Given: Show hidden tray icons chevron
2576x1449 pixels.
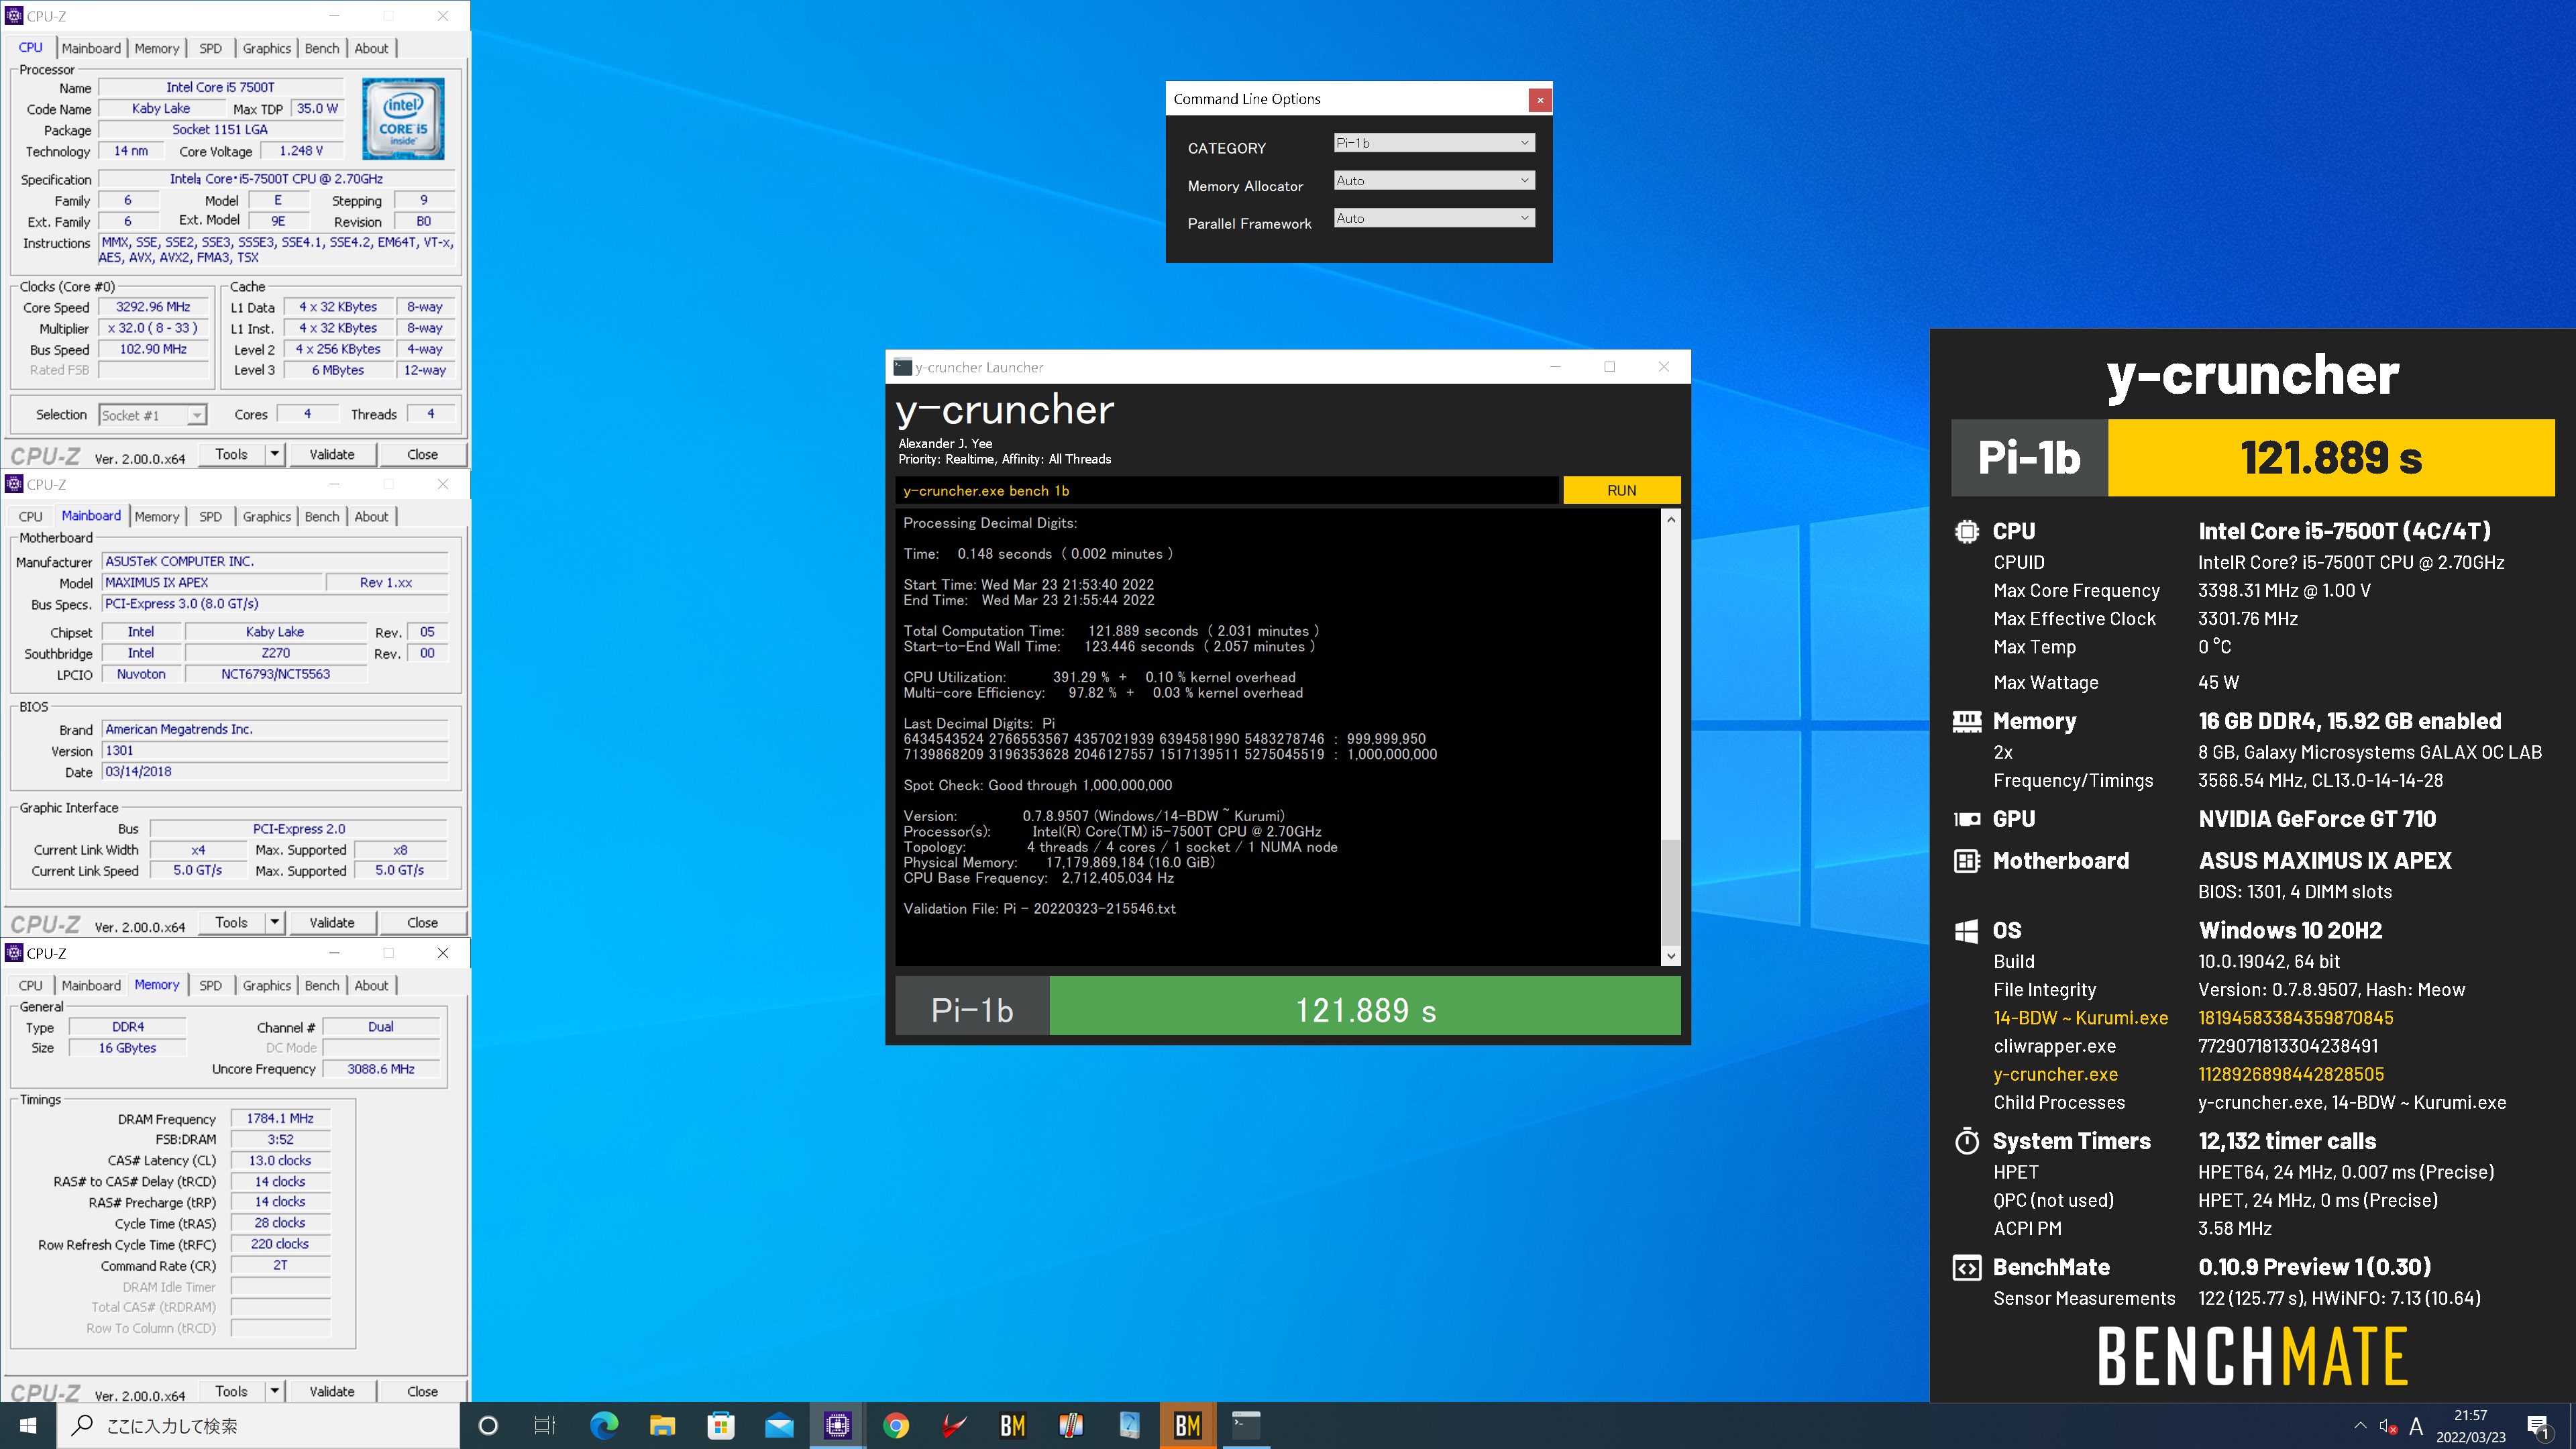Looking at the screenshot, I should coord(2360,1426).
